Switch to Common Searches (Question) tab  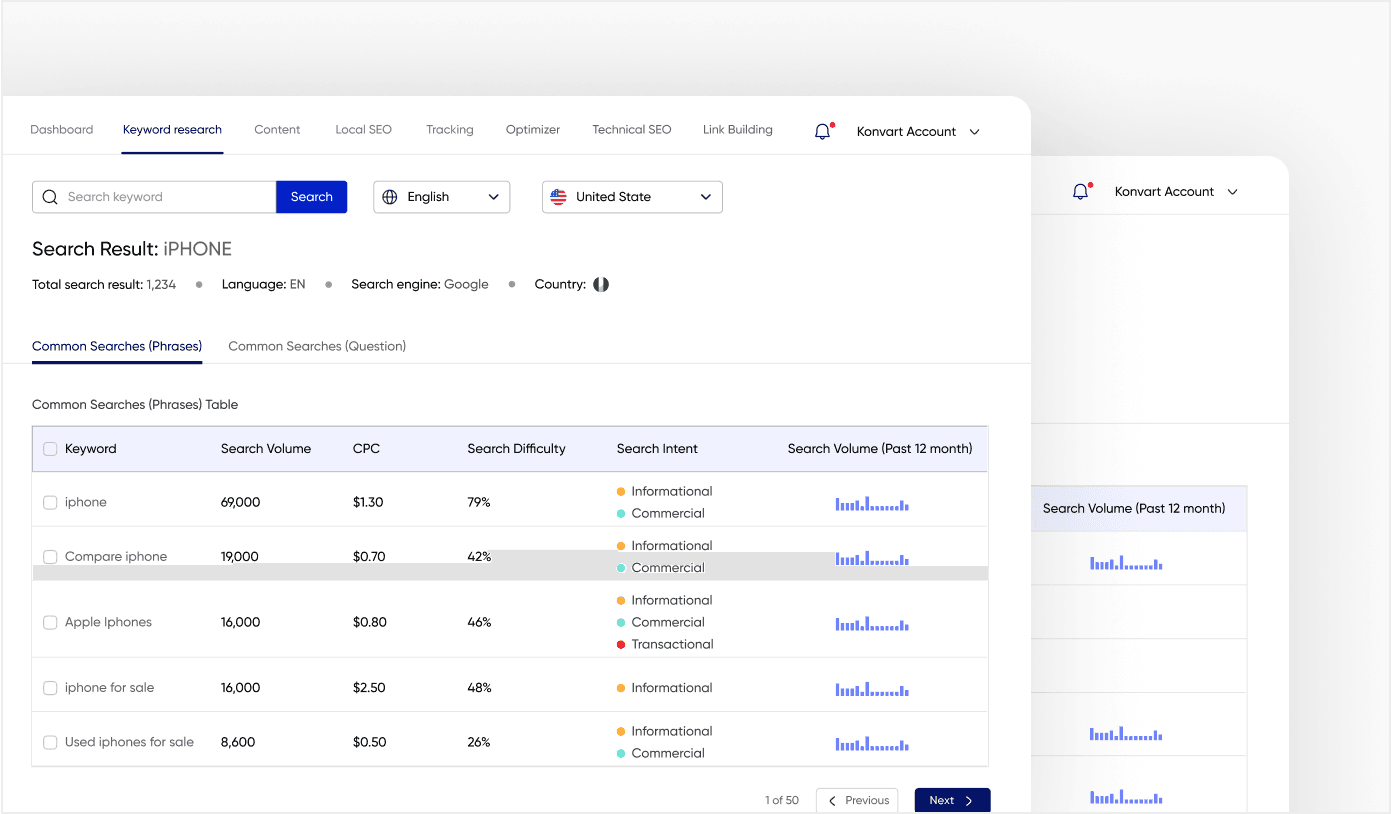tap(317, 345)
